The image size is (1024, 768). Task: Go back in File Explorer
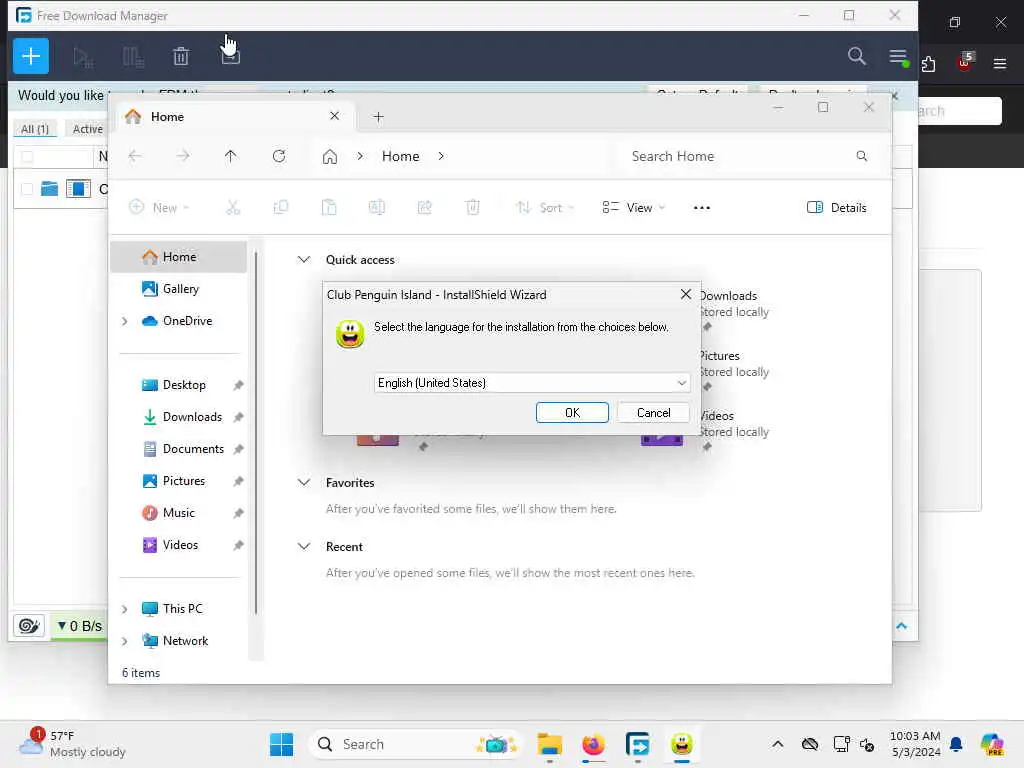tap(135, 156)
